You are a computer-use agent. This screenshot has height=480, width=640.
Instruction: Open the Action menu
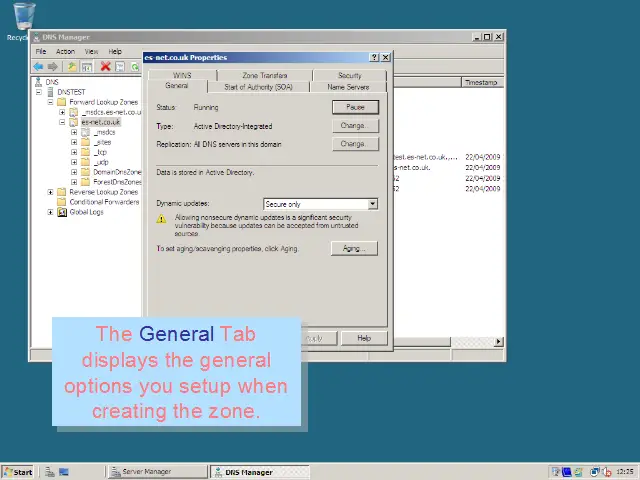(65, 51)
